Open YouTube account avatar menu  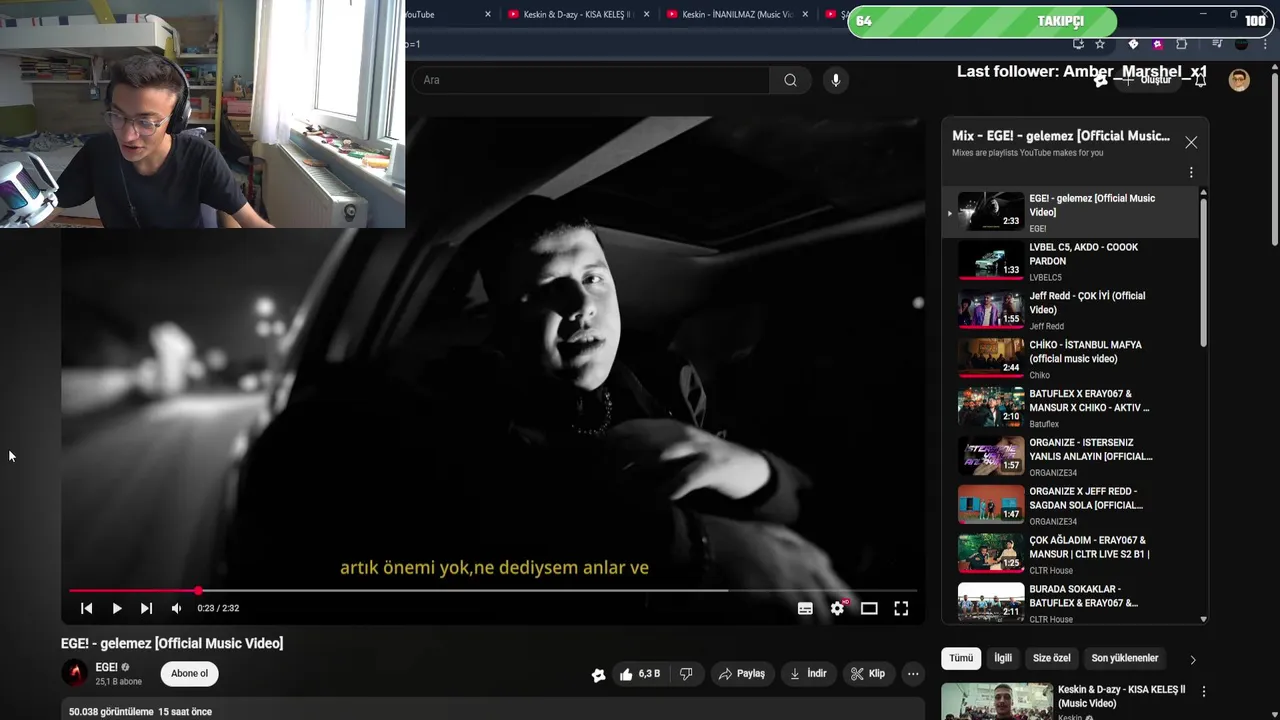pyautogui.click(x=1239, y=80)
